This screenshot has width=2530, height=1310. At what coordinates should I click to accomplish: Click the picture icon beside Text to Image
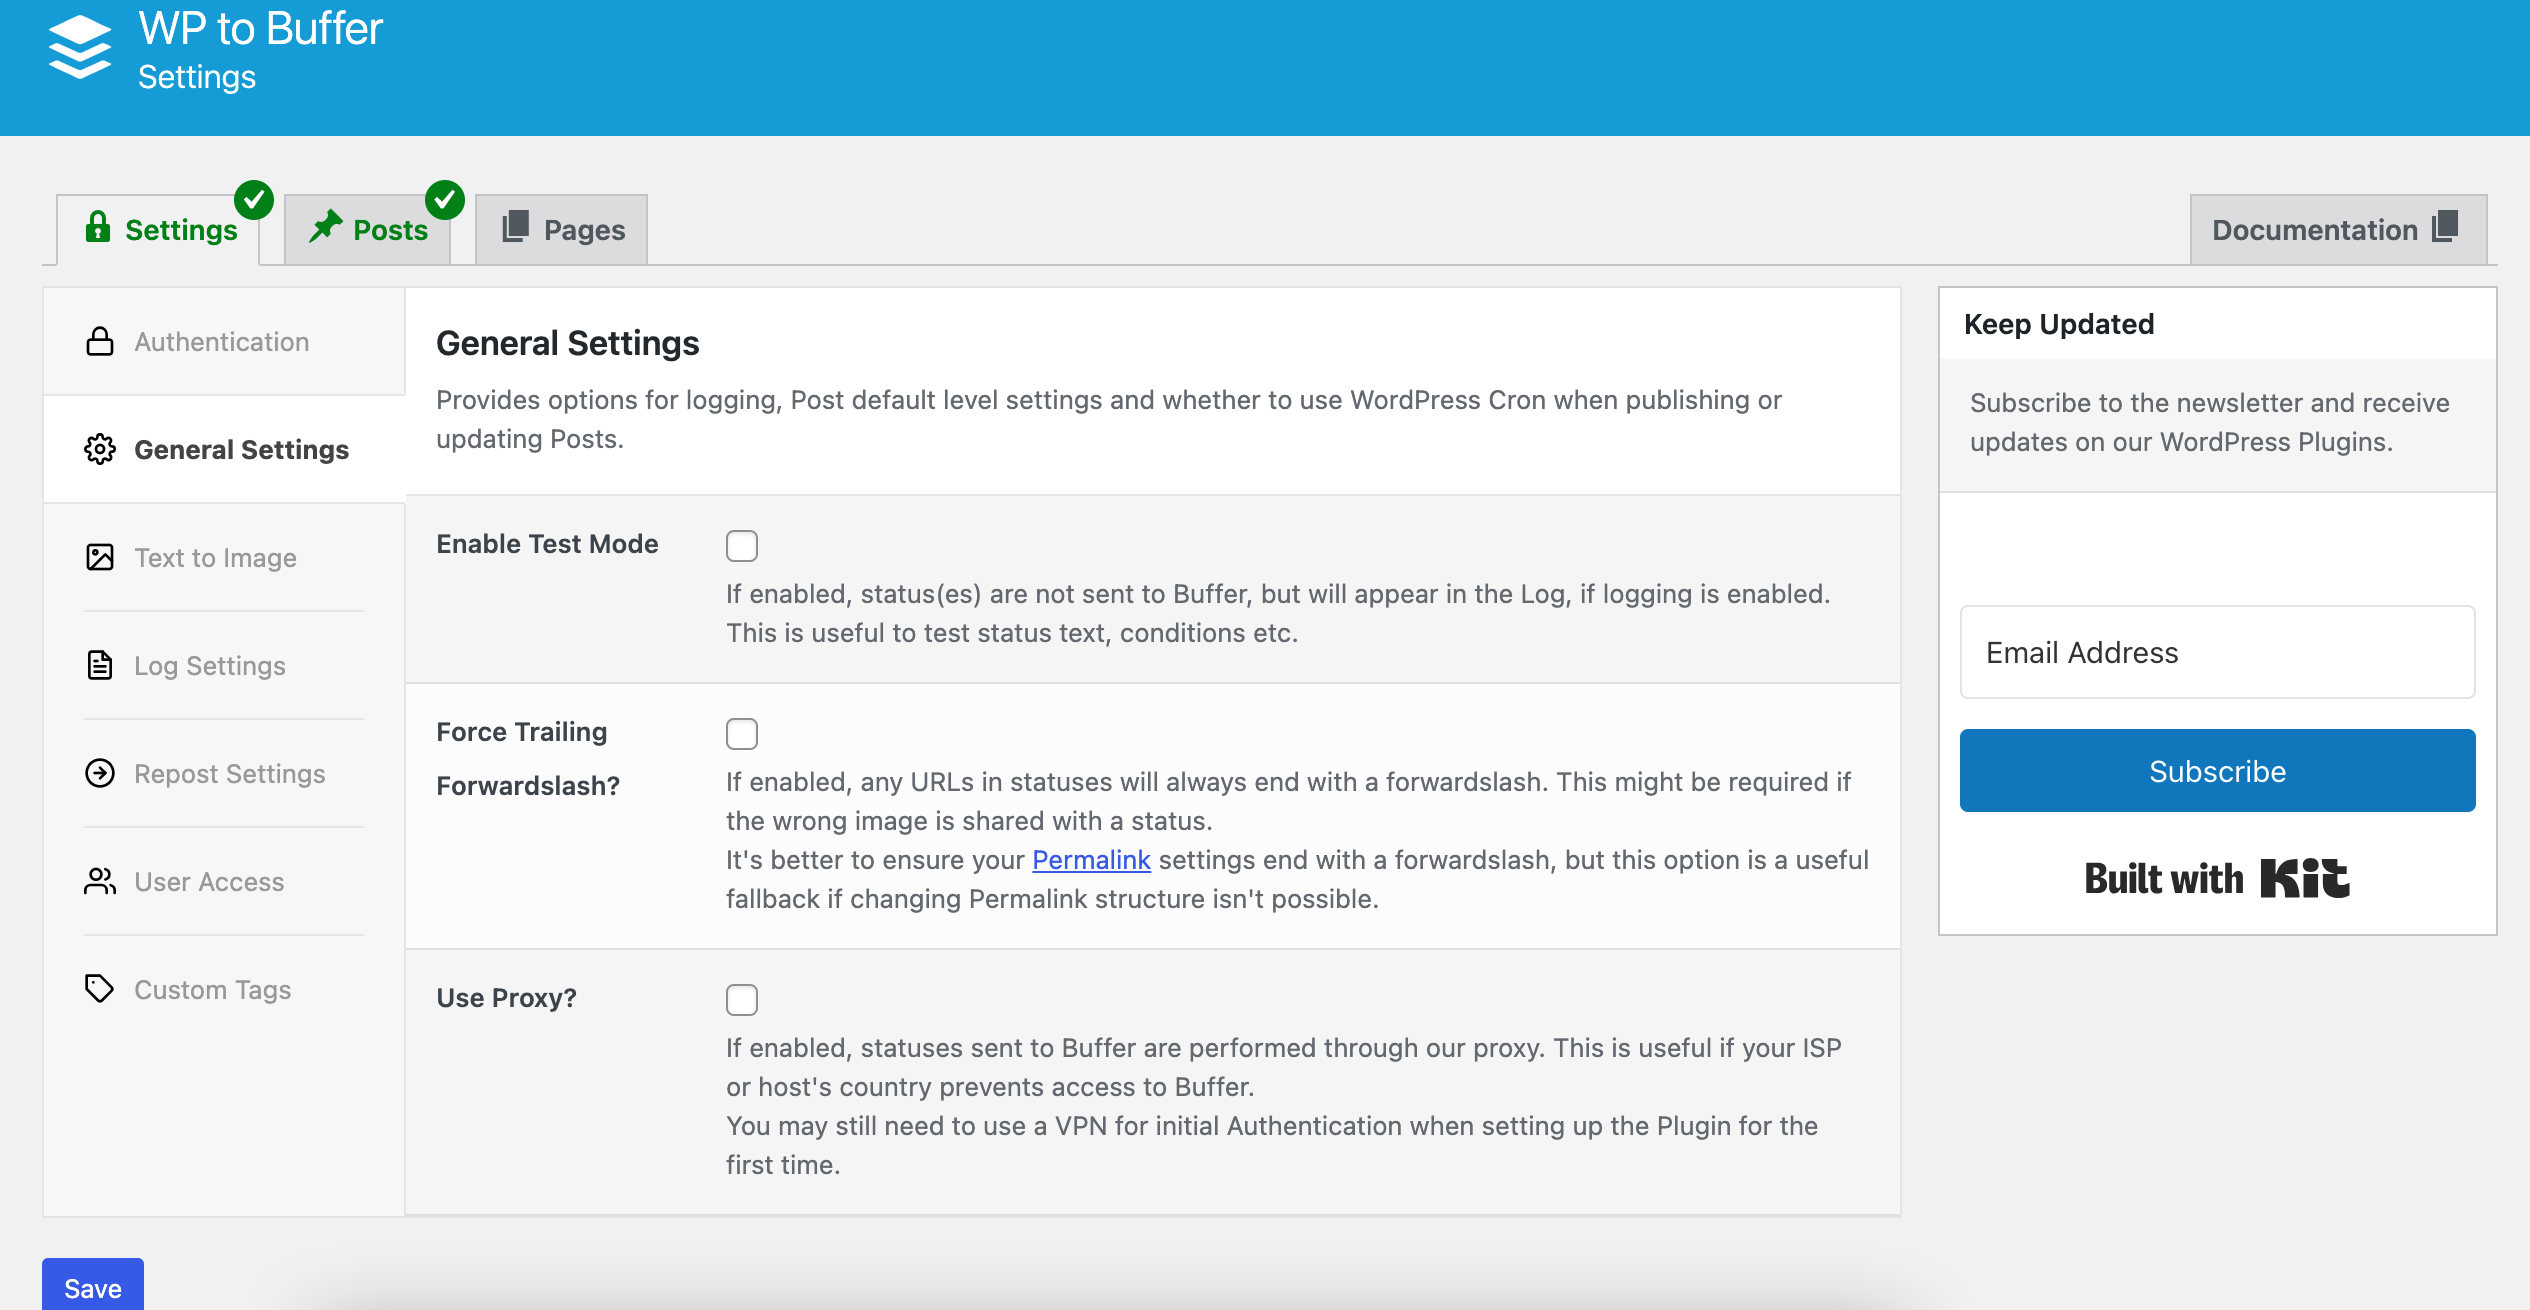point(100,557)
